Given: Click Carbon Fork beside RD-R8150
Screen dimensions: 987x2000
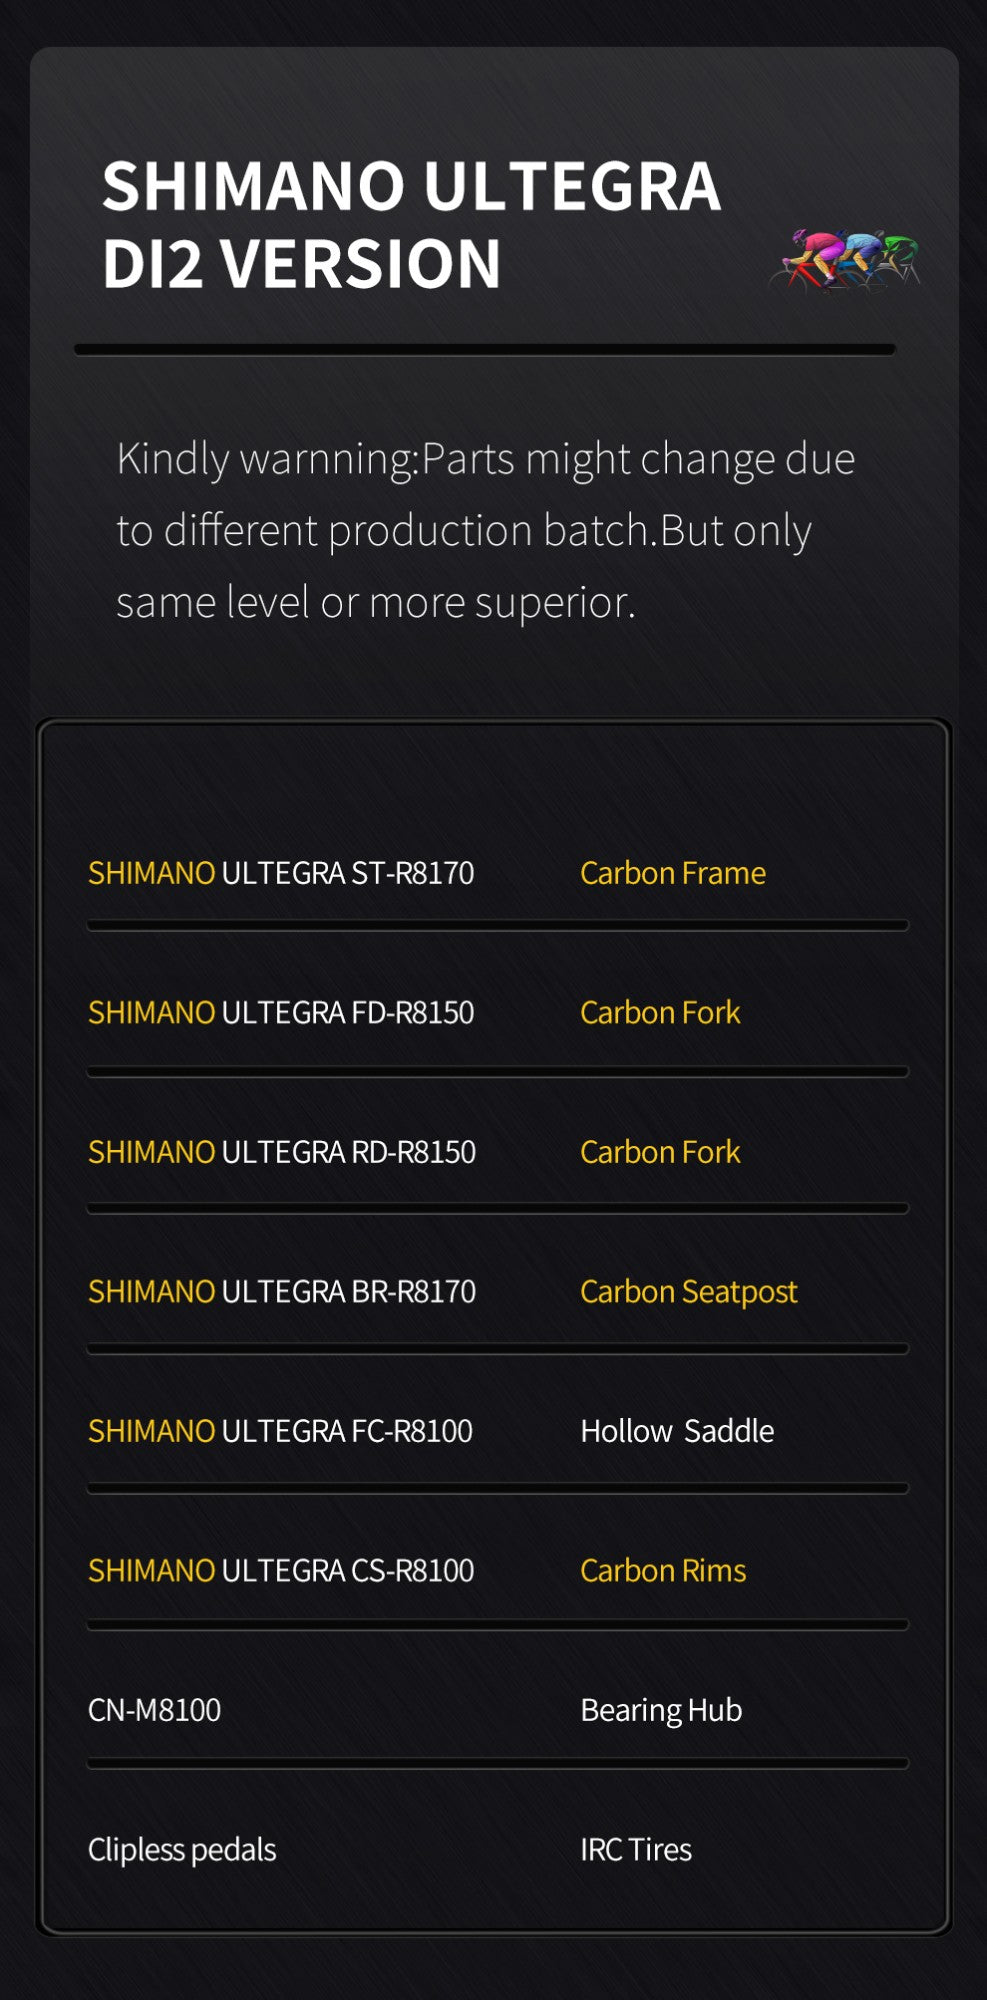Looking at the screenshot, I should click(660, 1152).
